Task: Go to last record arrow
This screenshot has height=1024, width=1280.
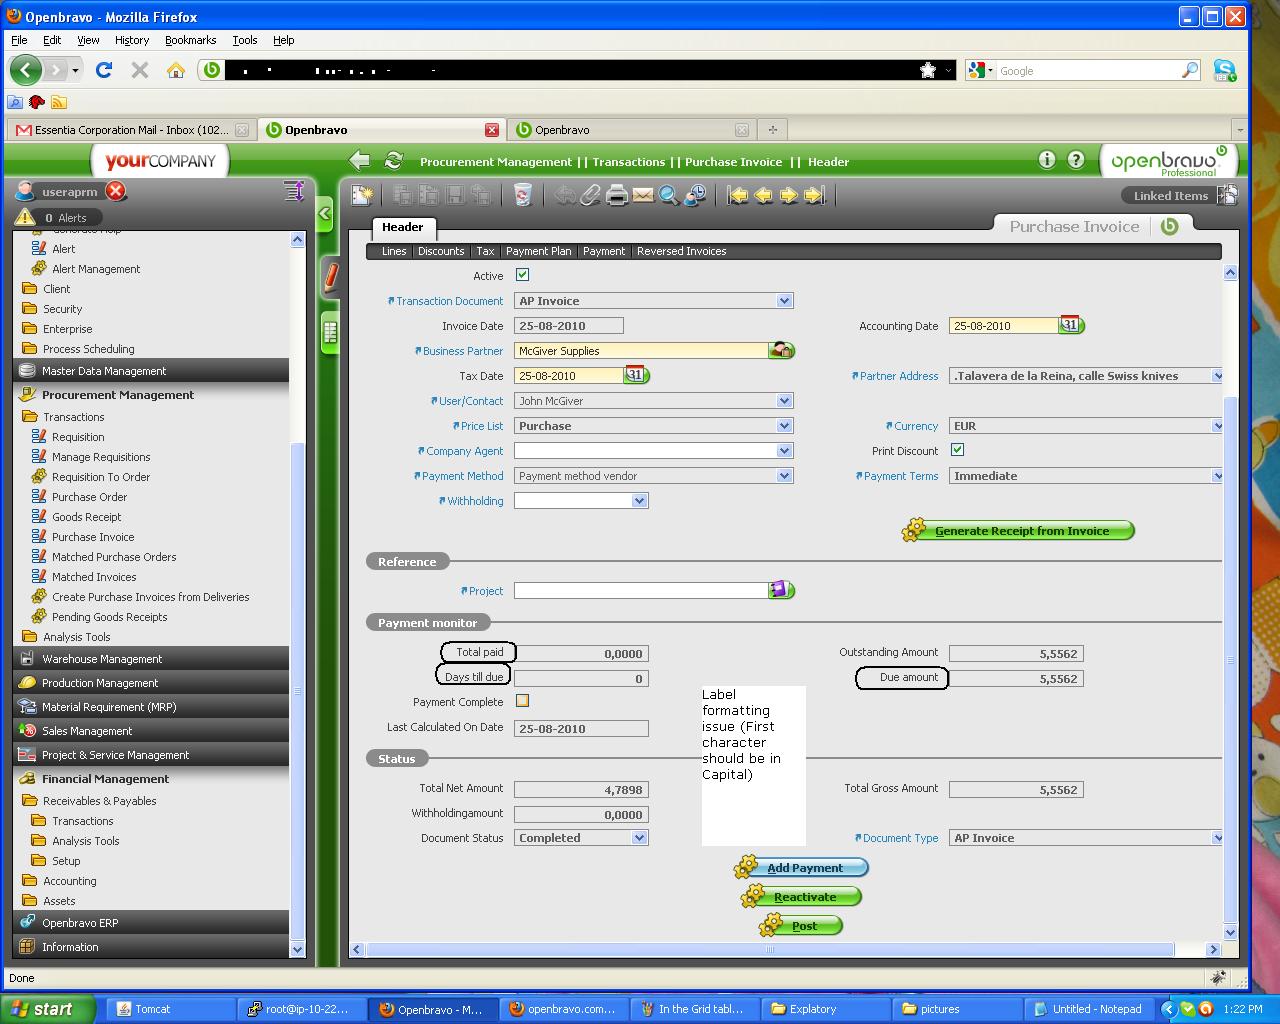Action: click(x=815, y=195)
